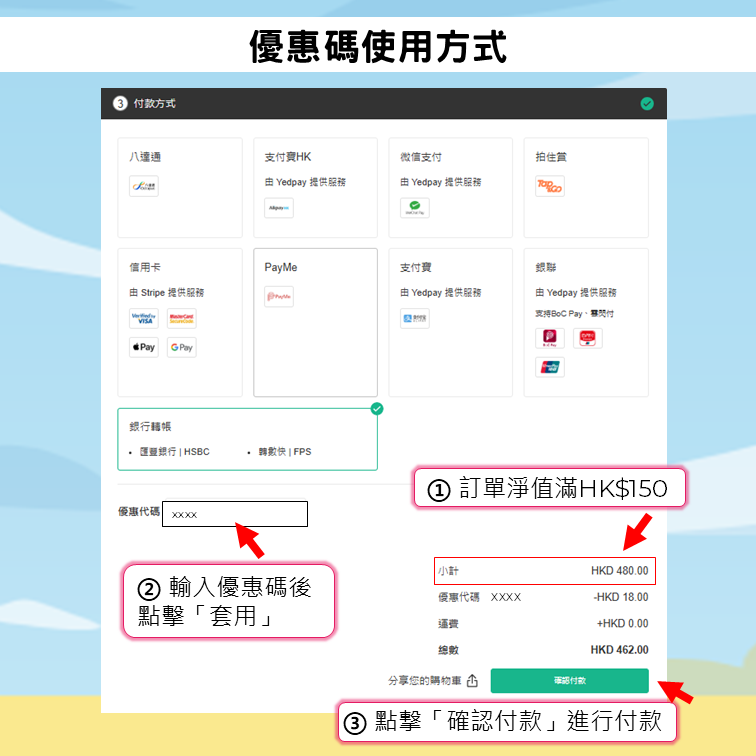This screenshot has height=756, width=756.
Task: Click the step 3 number badge
Action: click(120, 103)
